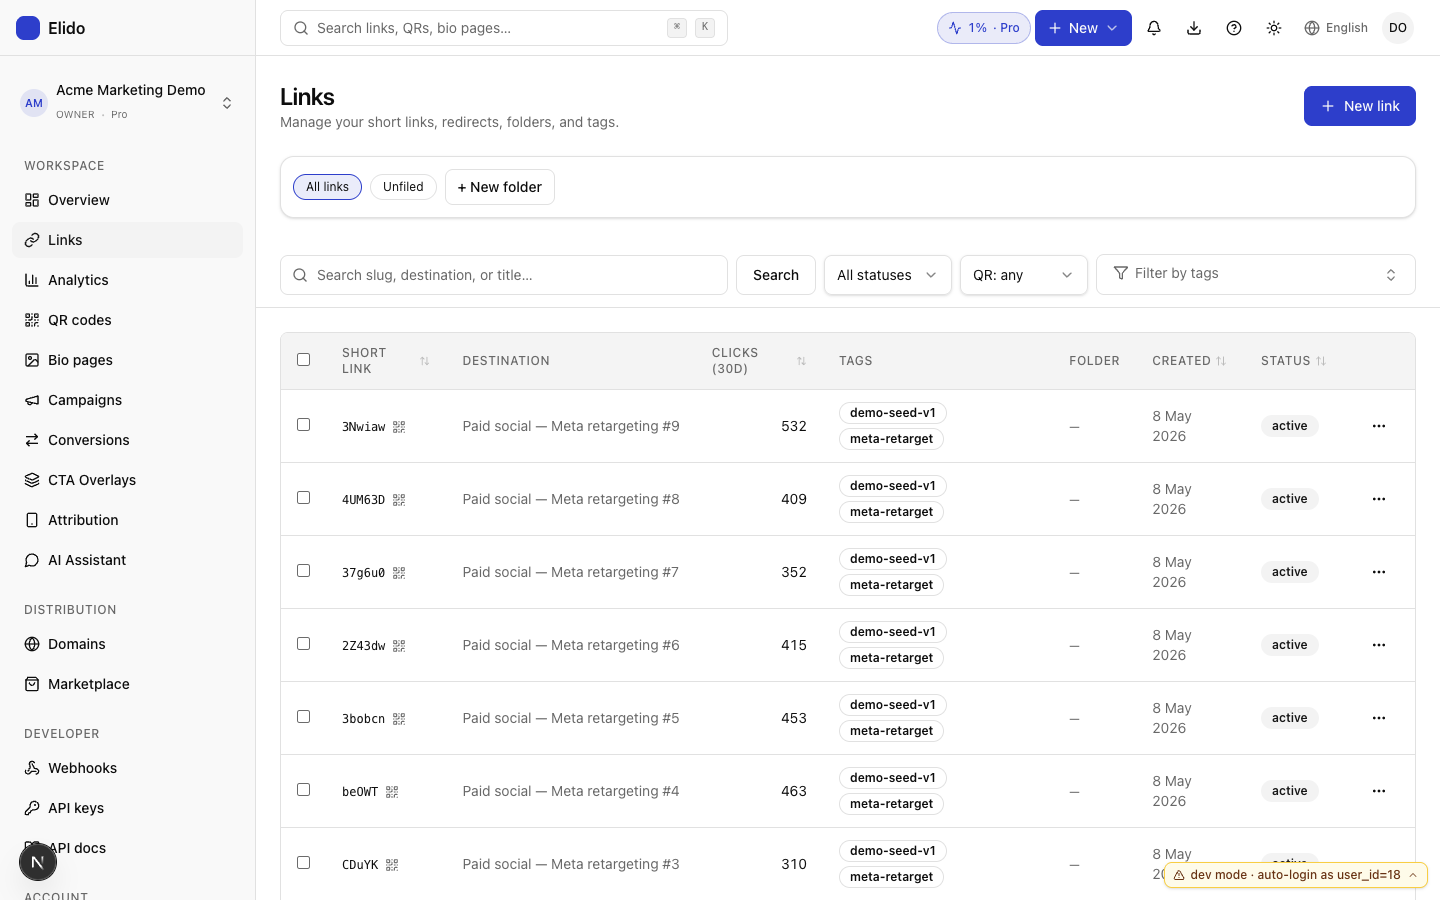The height and width of the screenshot is (900, 1440).
Task: Click the QR icon next to CDuYK
Action: click(x=392, y=865)
